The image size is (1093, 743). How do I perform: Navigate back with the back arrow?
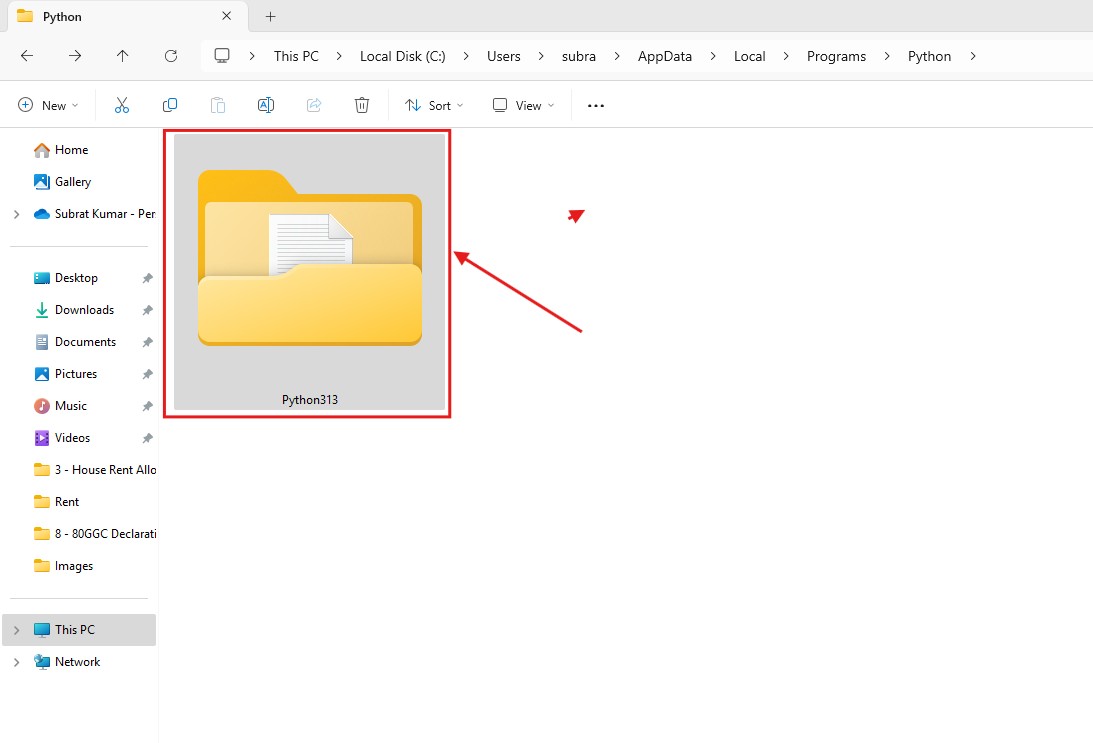(27, 56)
